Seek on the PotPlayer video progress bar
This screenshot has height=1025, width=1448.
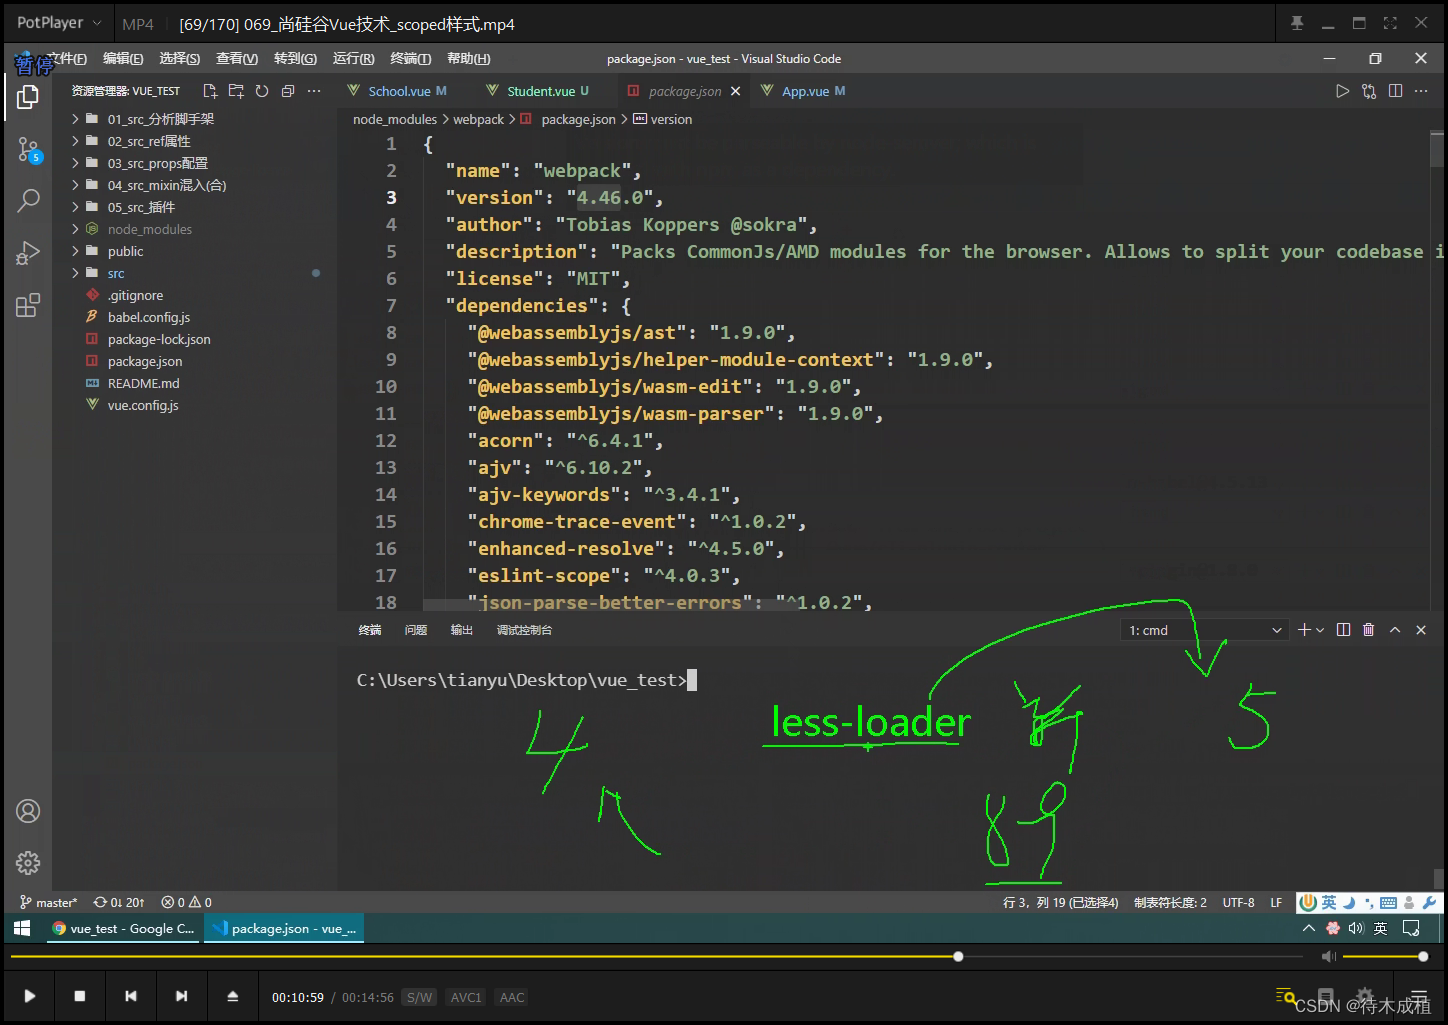coord(658,957)
